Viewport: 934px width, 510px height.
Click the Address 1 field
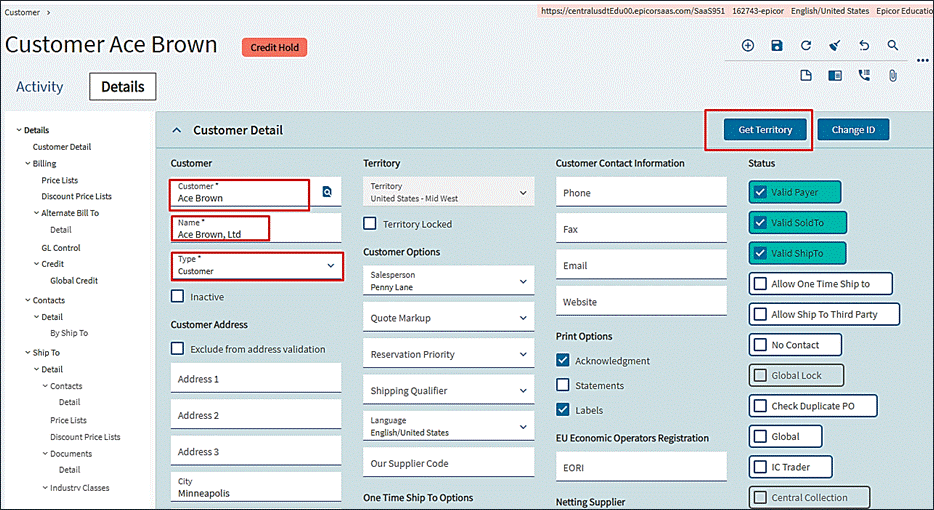coord(256,378)
